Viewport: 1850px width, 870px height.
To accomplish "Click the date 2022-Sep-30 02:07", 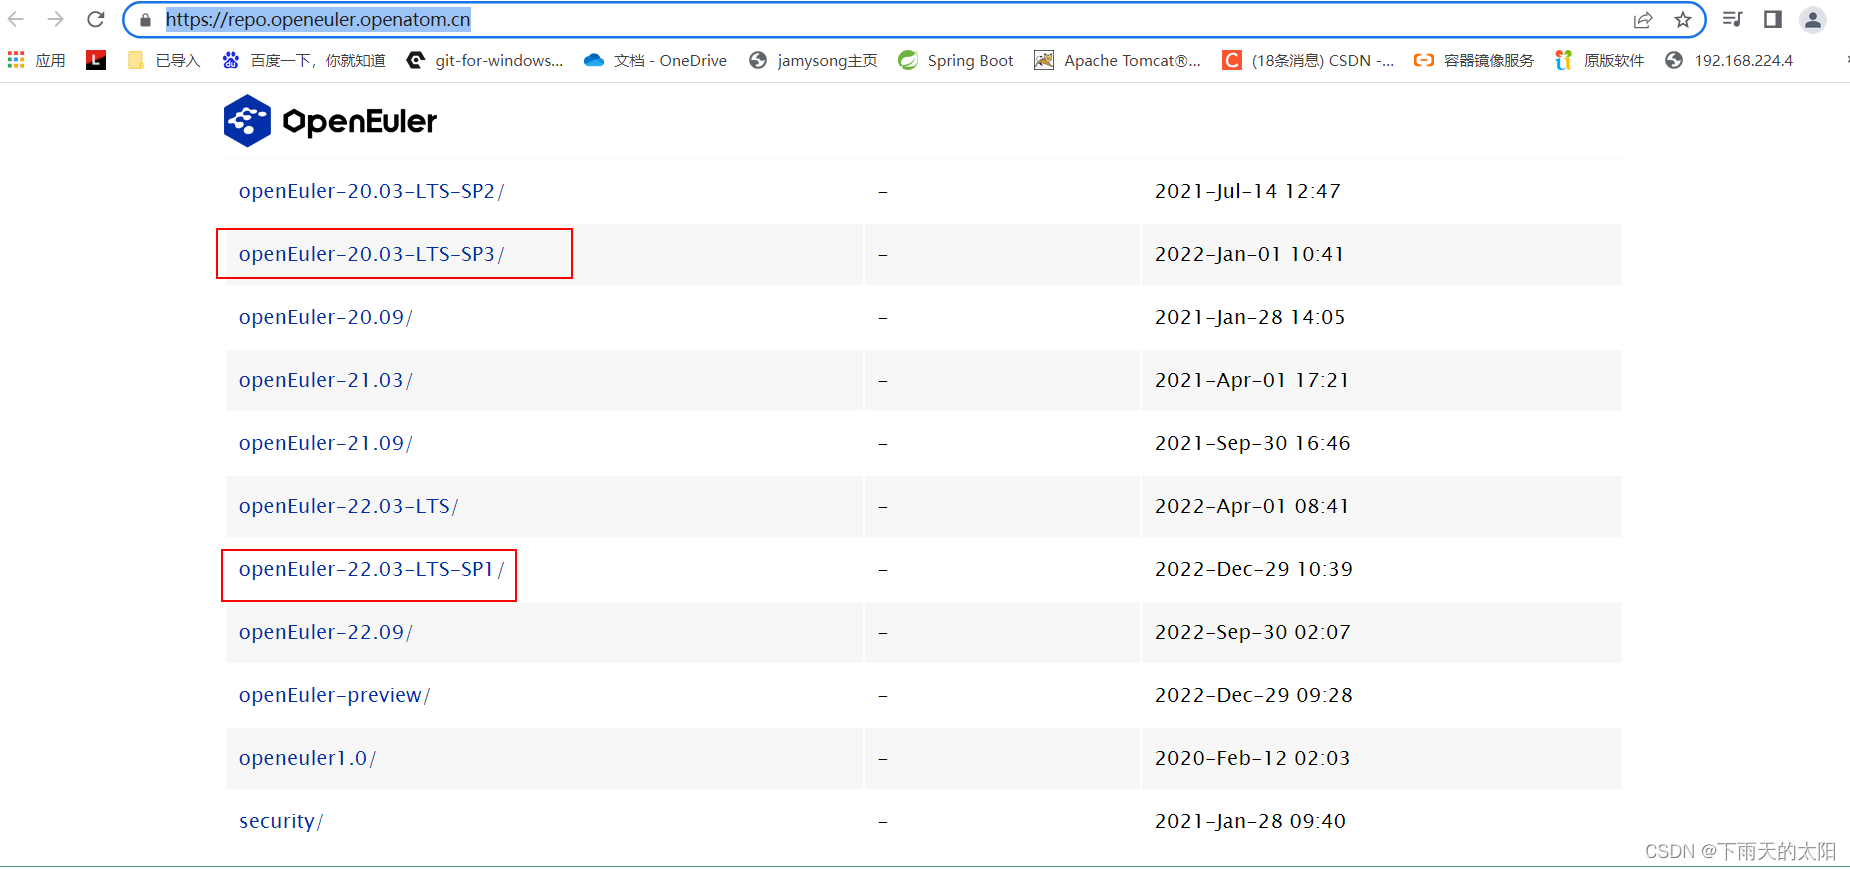I will pos(1253,632).
